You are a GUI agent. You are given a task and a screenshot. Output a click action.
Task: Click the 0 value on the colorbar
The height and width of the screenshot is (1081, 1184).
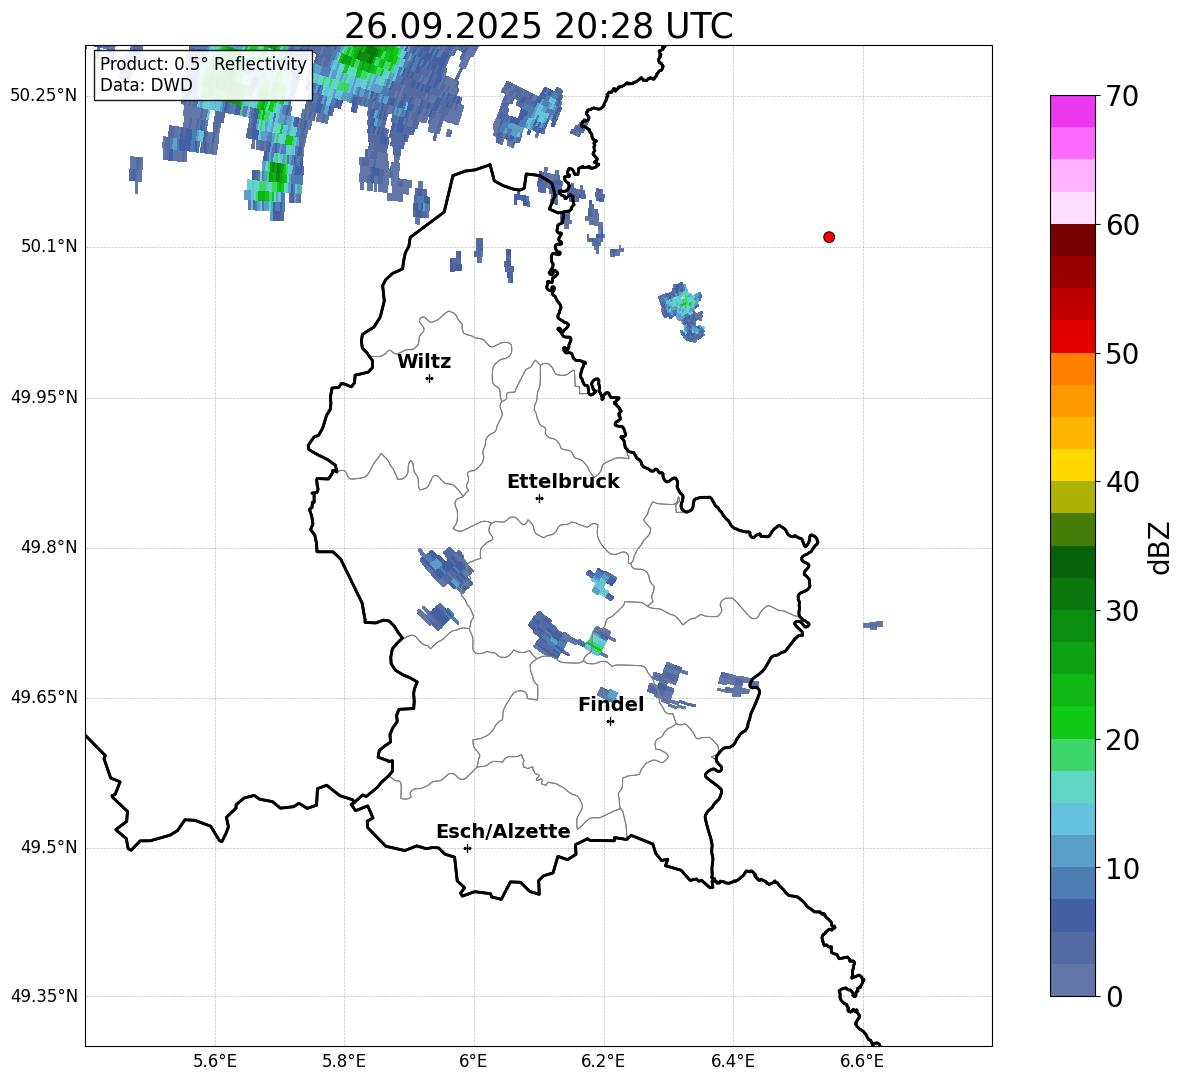point(1114,996)
